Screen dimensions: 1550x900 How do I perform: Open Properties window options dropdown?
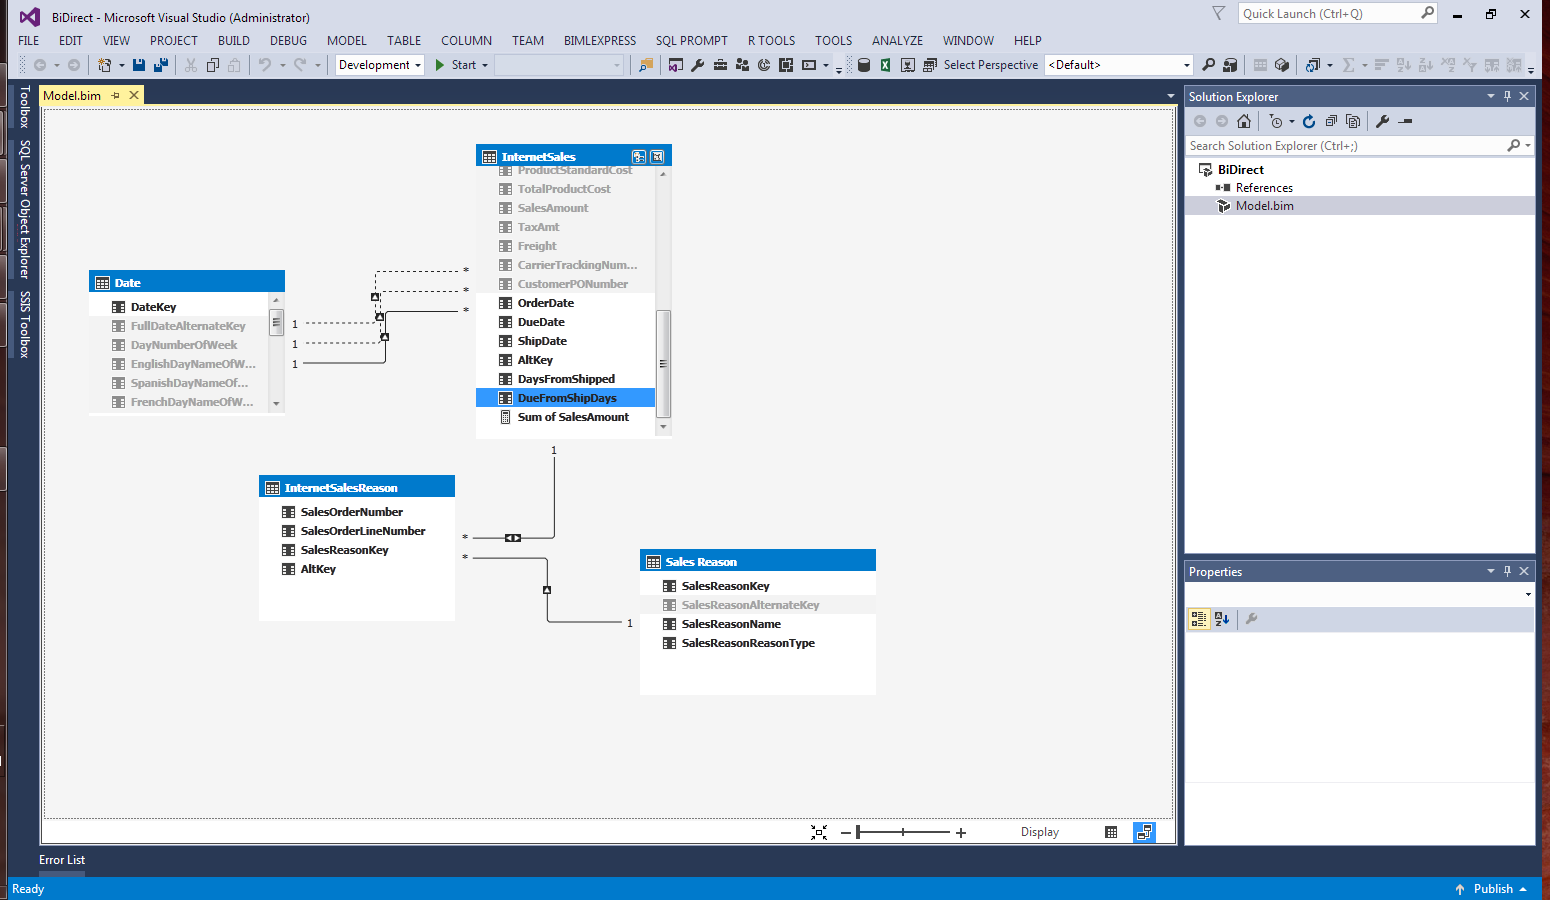[1491, 571]
